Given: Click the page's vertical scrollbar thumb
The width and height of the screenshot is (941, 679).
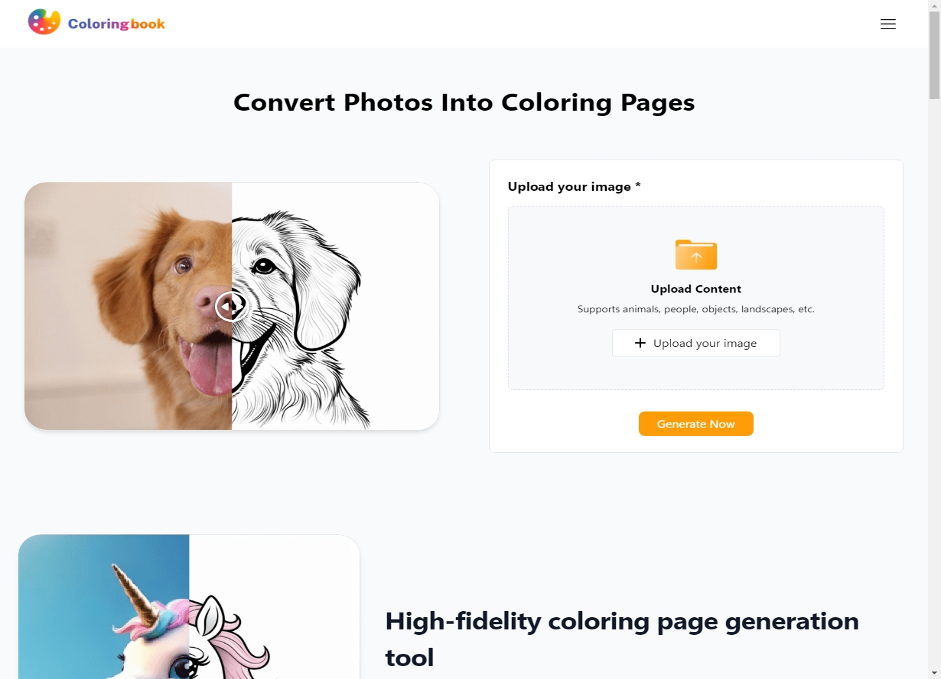Looking at the screenshot, I should point(934,55).
